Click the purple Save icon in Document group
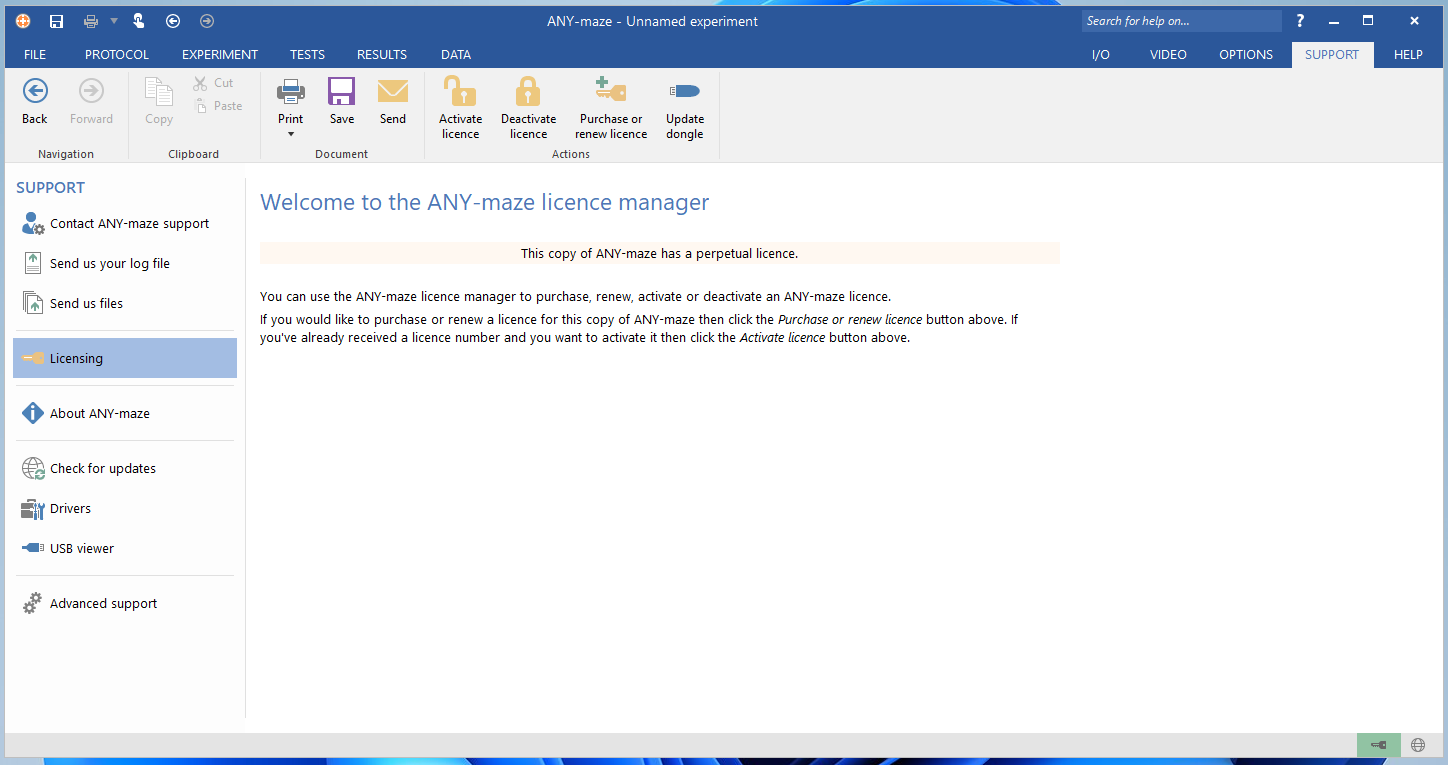Image resolution: width=1448 pixels, height=765 pixels. [x=342, y=92]
